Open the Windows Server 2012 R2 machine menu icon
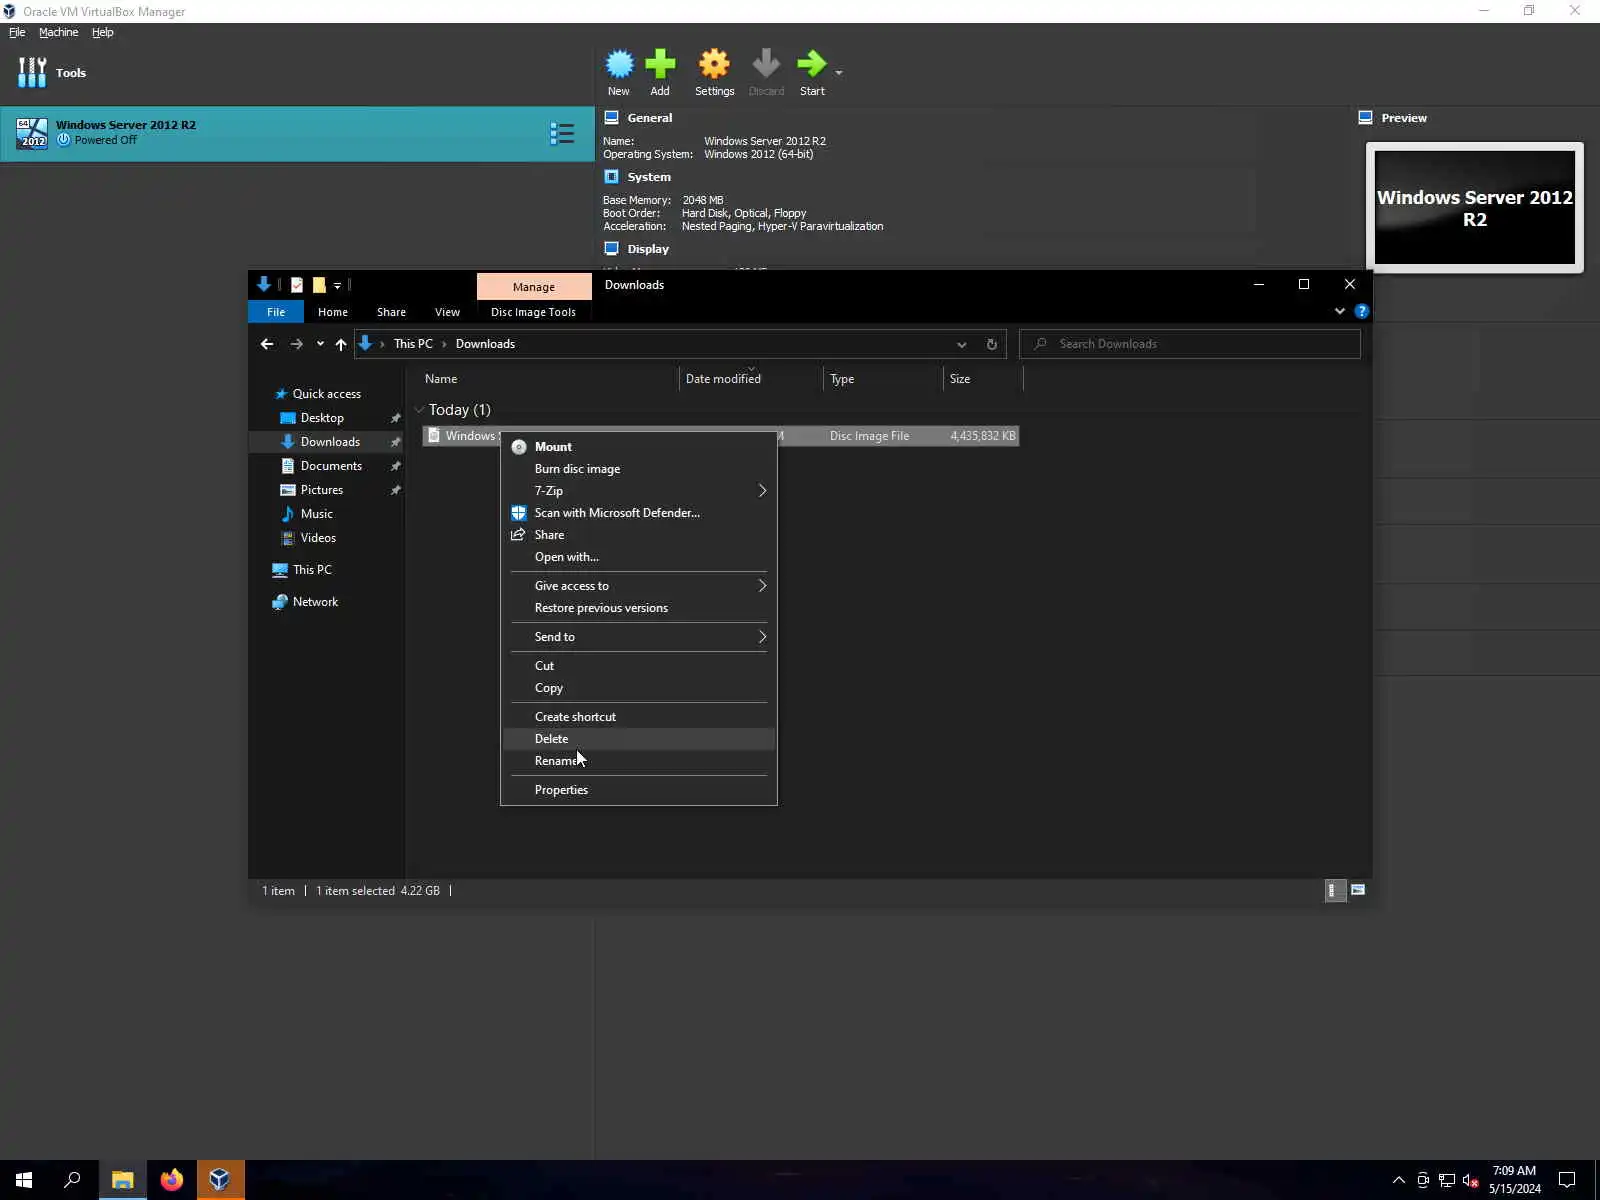This screenshot has height=1200, width=1600. [x=562, y=133]
